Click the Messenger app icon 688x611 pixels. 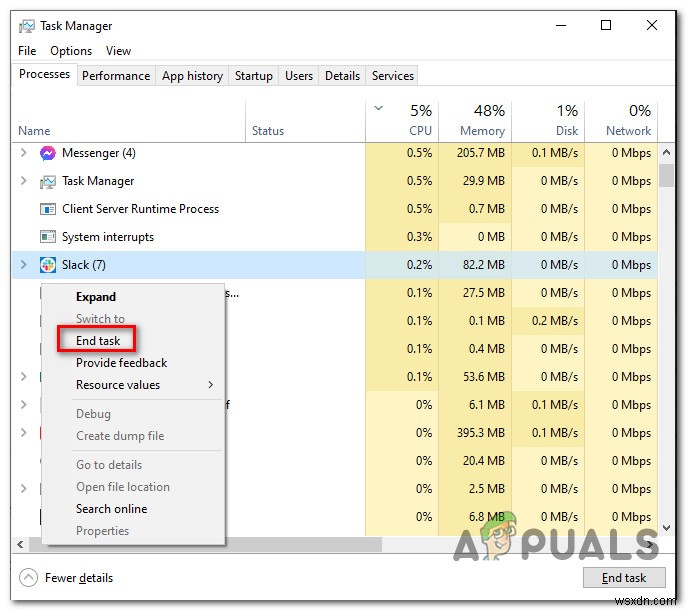(48, 153)
